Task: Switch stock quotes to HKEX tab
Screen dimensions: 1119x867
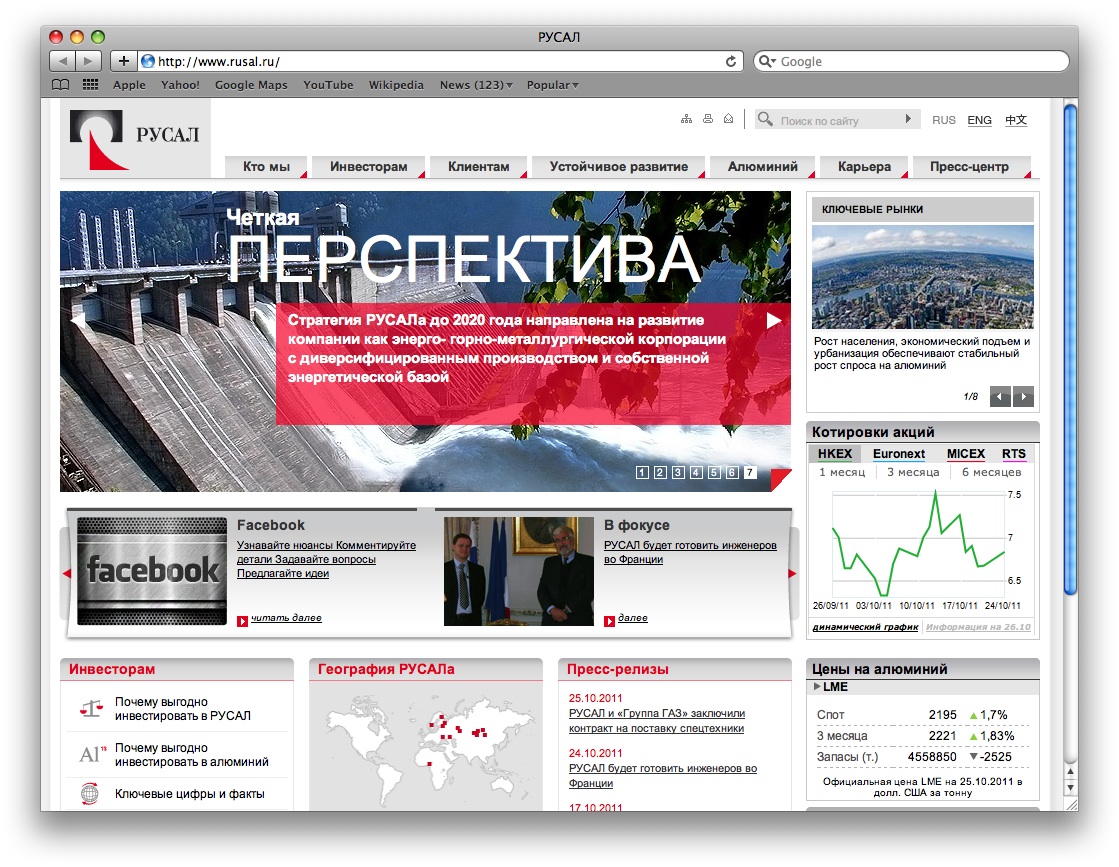Action: click(834, 453)
